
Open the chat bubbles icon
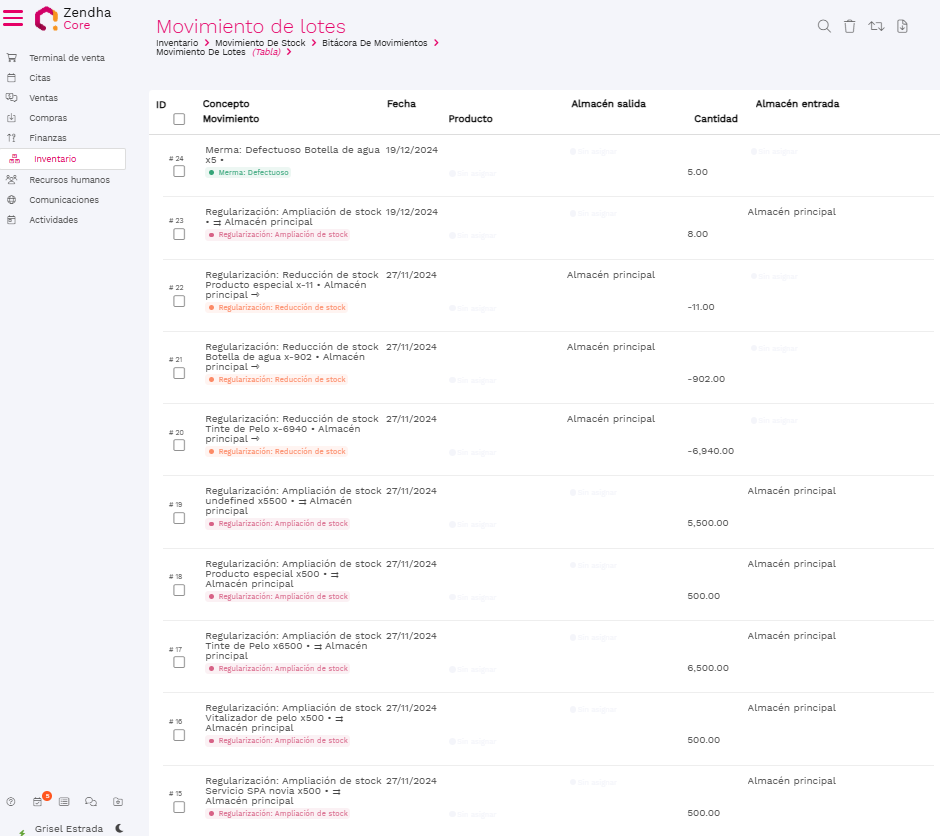click(91, 801)
